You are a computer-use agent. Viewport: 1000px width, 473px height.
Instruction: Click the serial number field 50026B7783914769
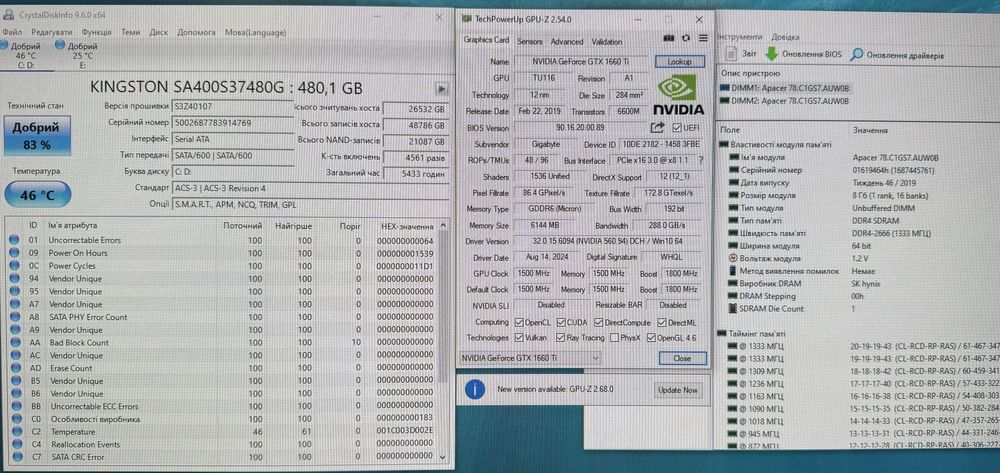pos(233,122)
